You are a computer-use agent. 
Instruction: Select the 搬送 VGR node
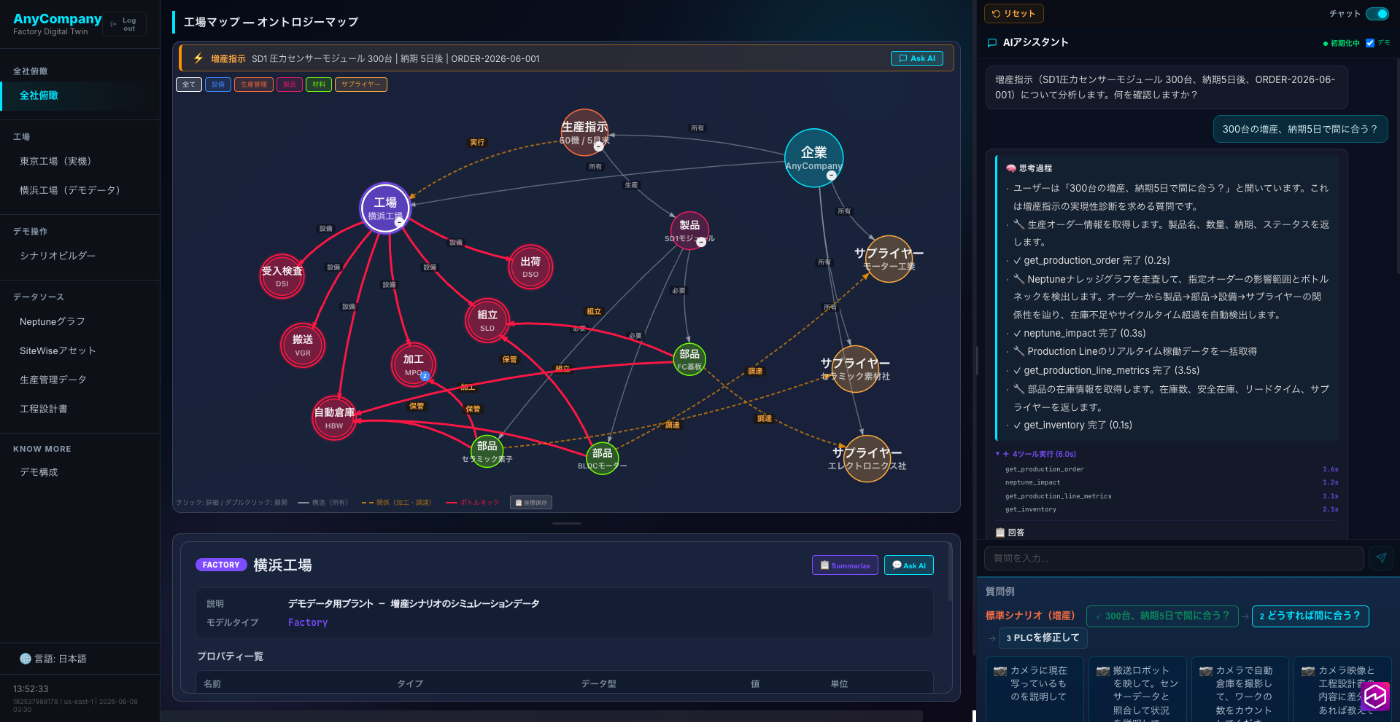click(302, 345)
